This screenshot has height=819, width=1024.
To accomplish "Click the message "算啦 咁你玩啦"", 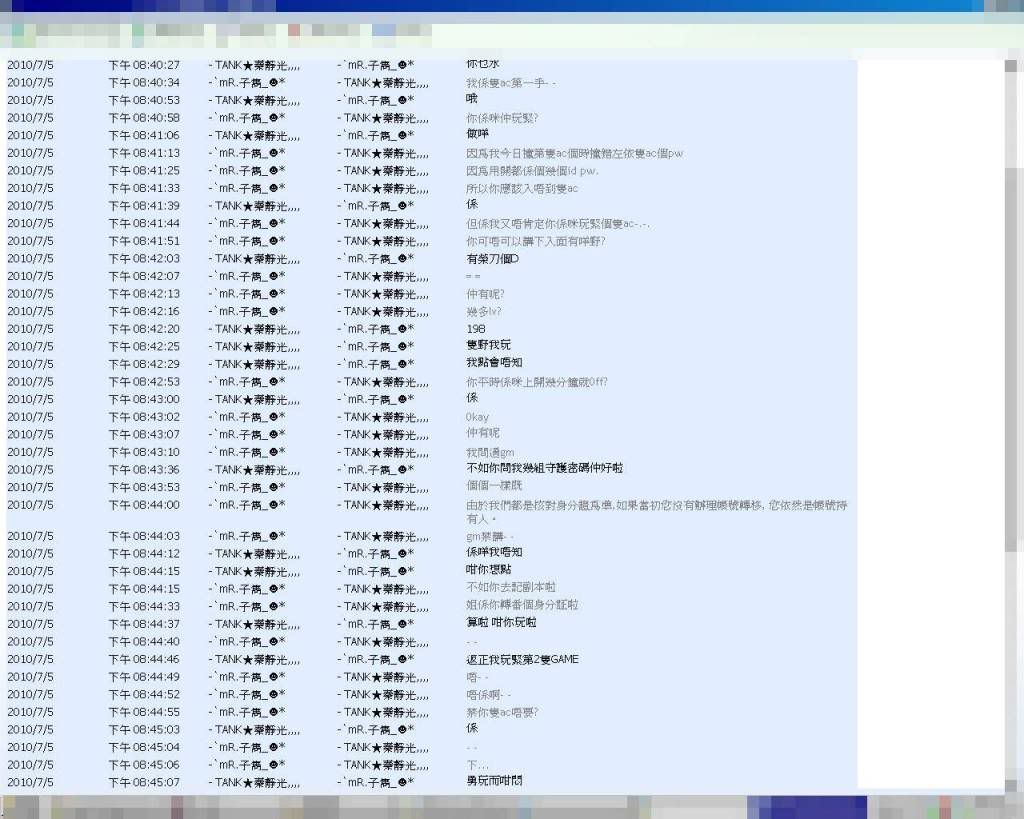I will [x=501, y=623].
